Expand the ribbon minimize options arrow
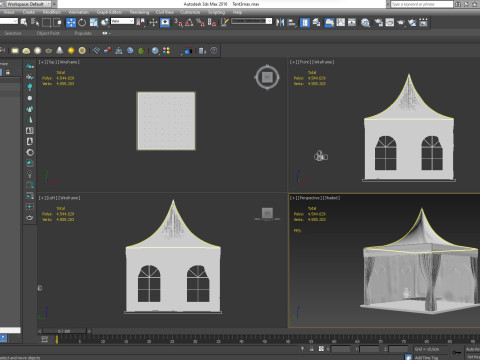This screenshot has height=360, width=480. click(x=110, y=33)
